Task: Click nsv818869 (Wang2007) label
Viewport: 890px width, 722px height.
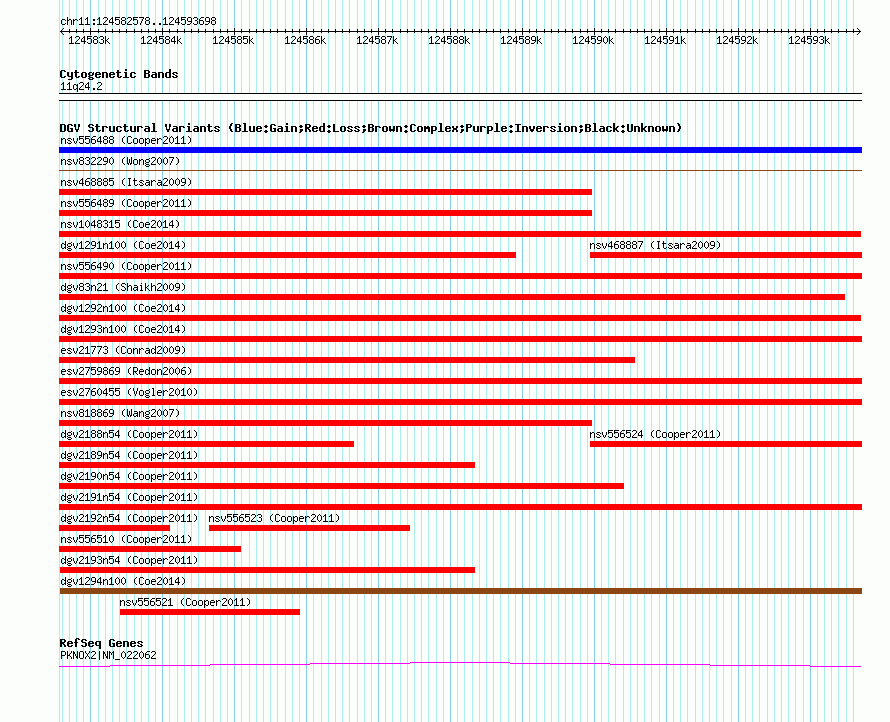Action: (120, 413)
